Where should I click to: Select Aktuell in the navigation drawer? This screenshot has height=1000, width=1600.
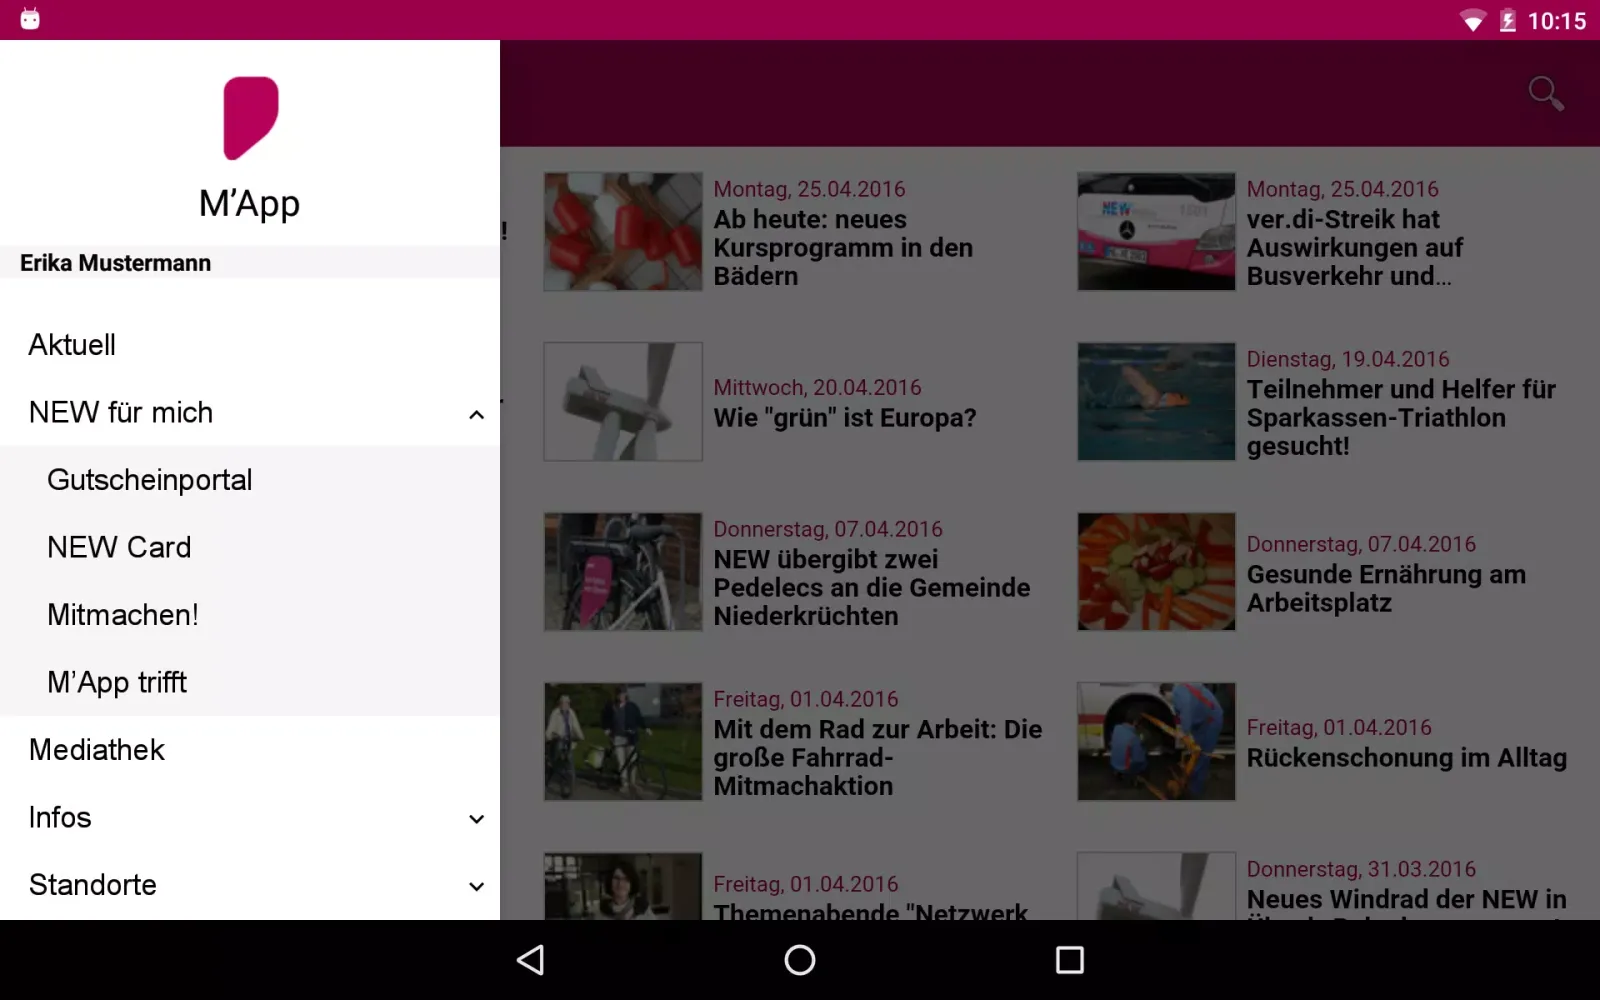[71, 344]
